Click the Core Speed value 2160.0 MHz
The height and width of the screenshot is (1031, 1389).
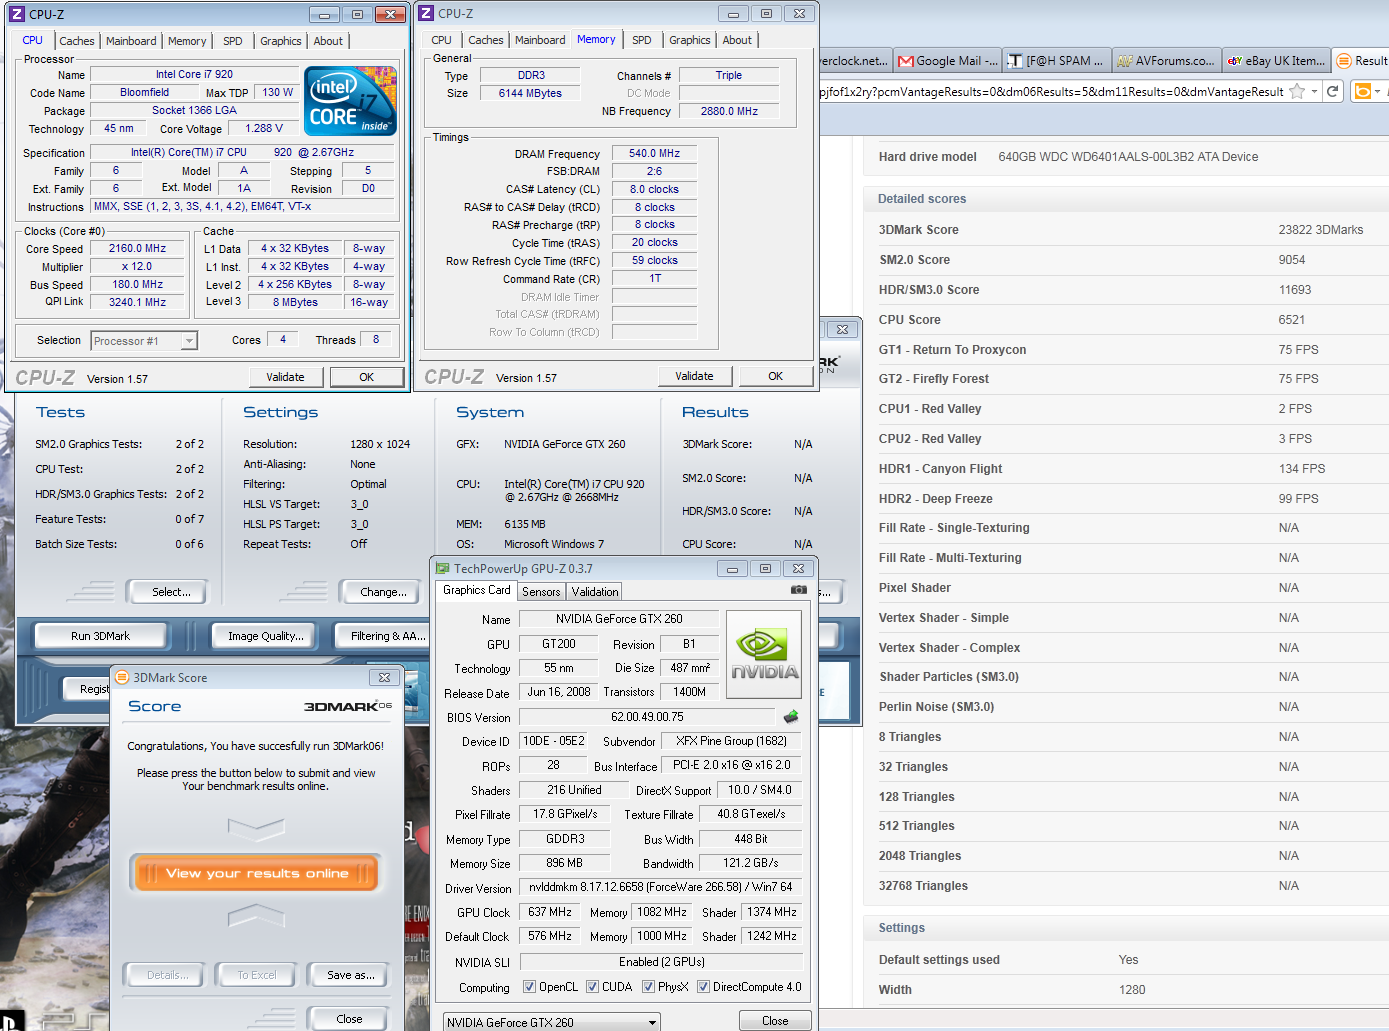(137, 248)
